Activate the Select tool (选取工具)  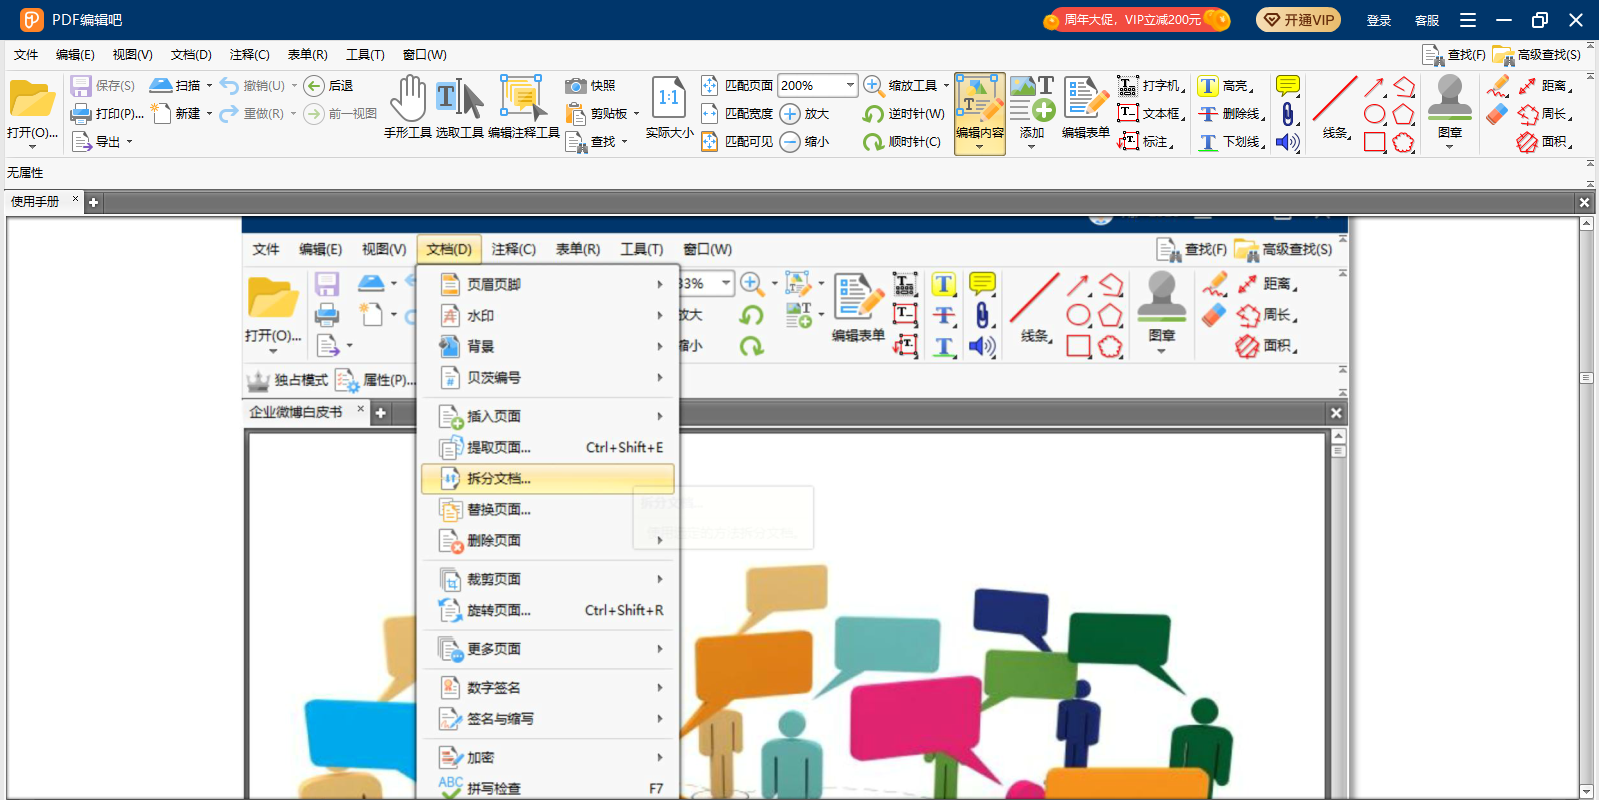click(459, 107)
